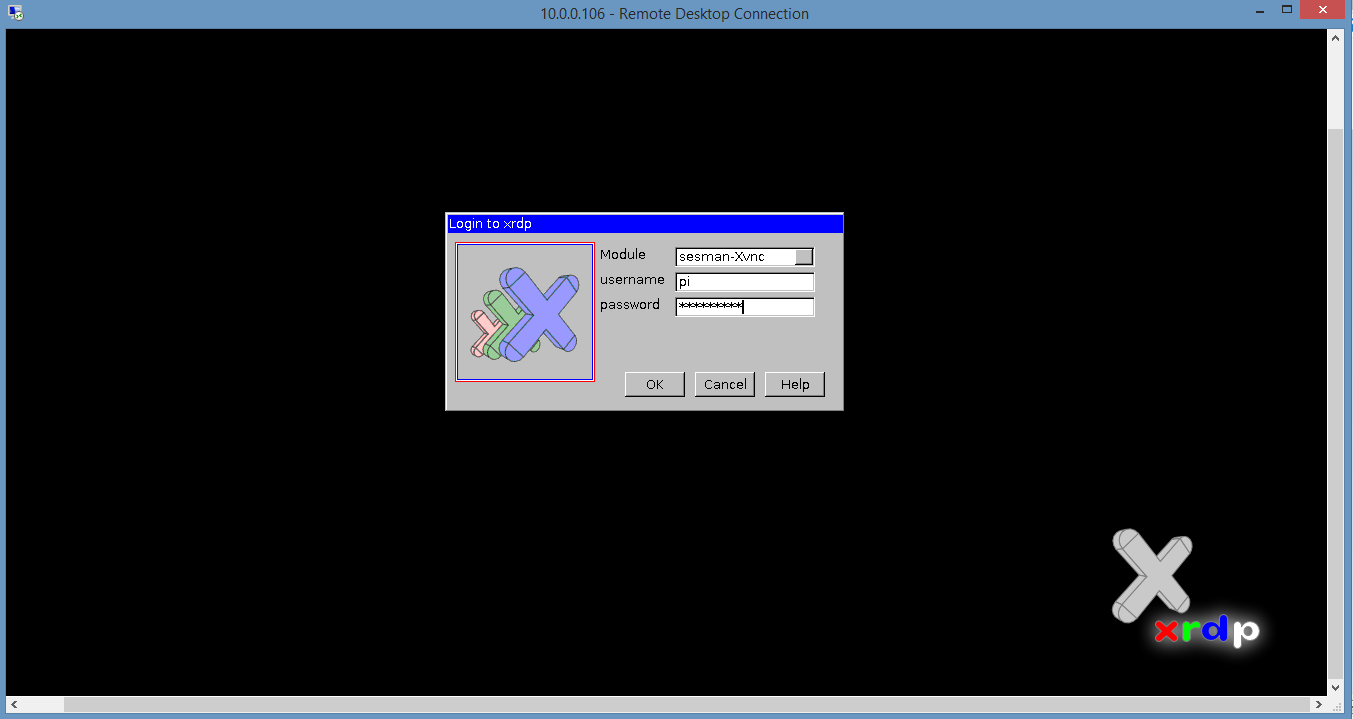The width and height of the screenshot is (1353, 719).
Task: Focus the username input field
Action: [x=745, y=282]
